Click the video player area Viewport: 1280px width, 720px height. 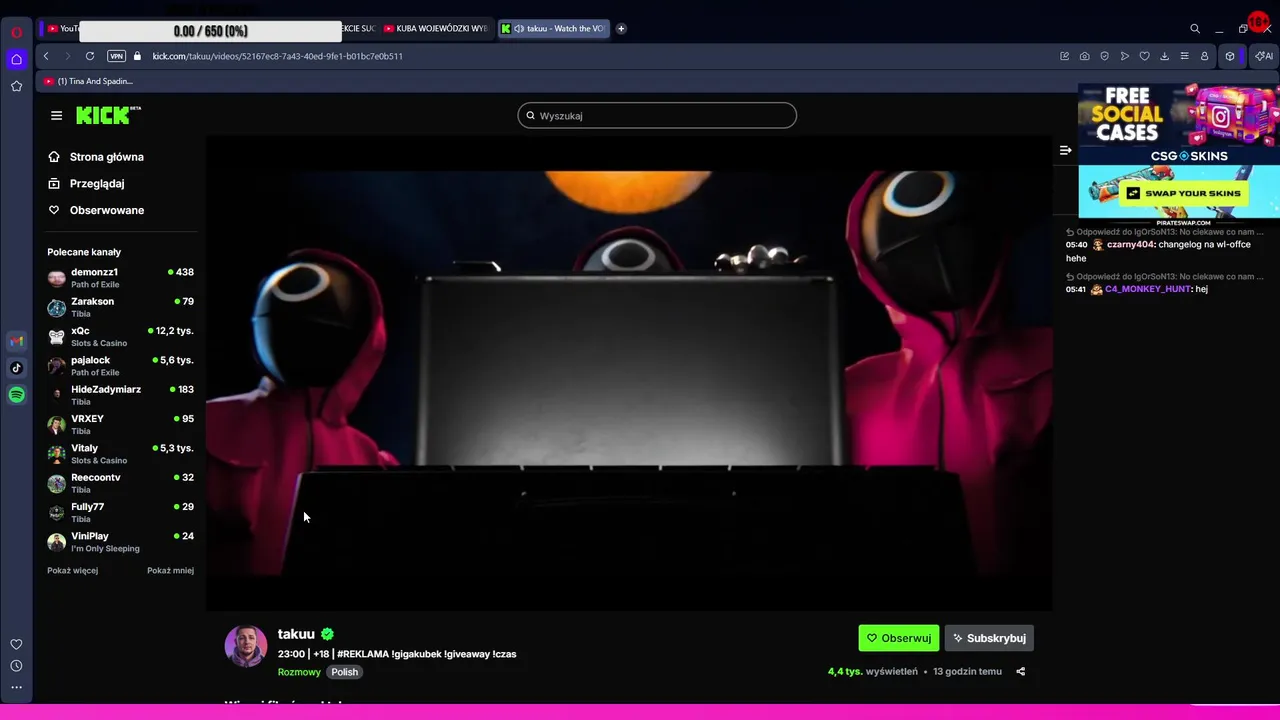(x=628, y=372)
